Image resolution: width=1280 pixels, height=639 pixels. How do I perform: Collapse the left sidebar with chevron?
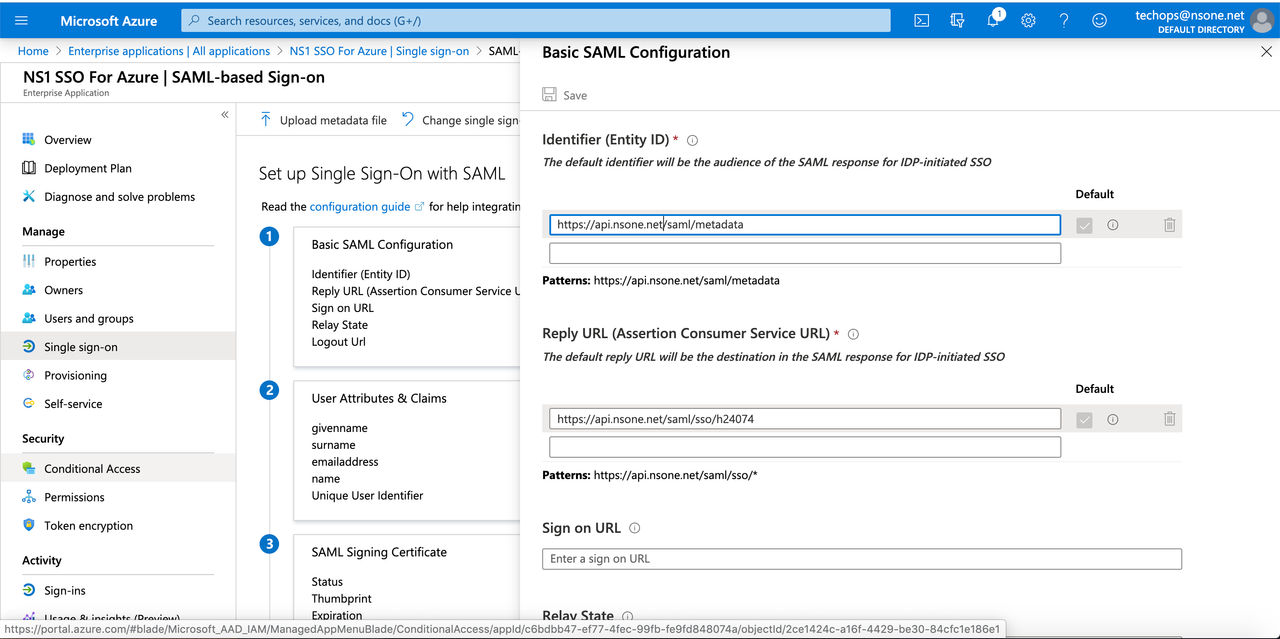(225, 115)
